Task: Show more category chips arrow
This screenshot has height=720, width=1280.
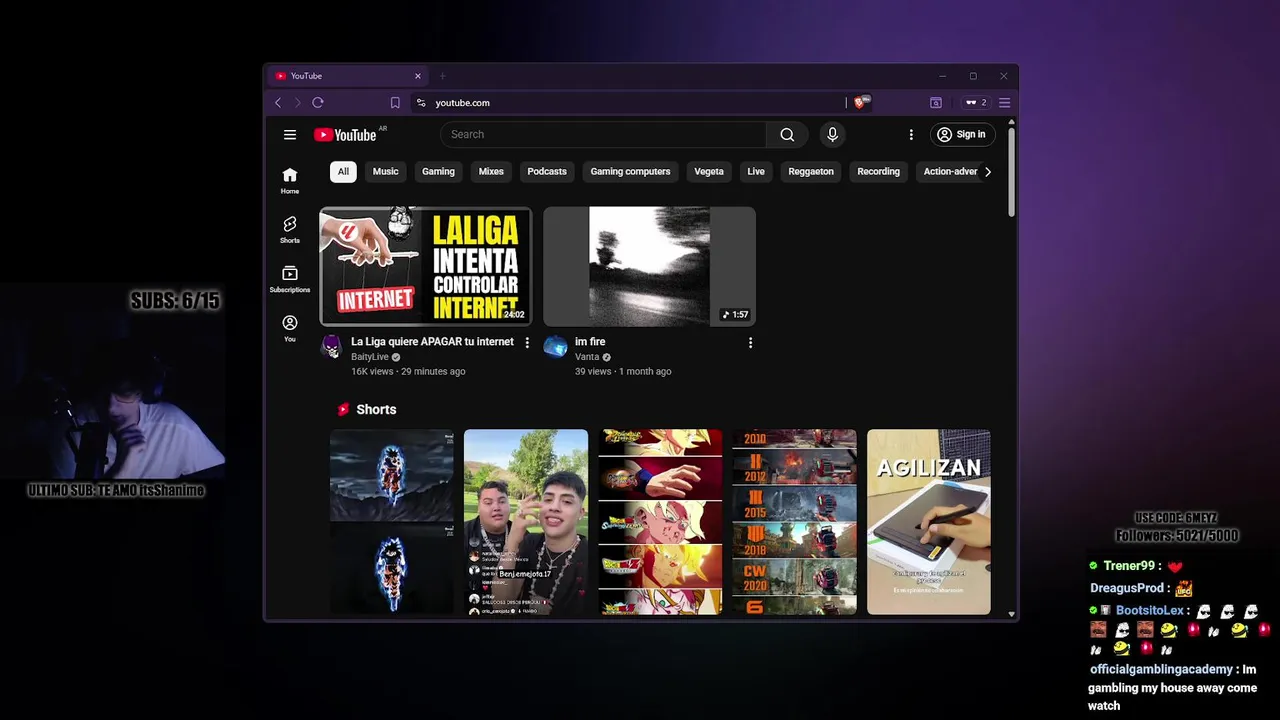Action: click(x=987, y=172)
